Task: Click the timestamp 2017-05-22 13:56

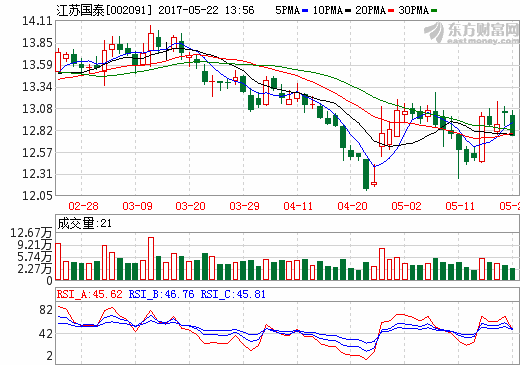Action: click(x=206, y=10)
